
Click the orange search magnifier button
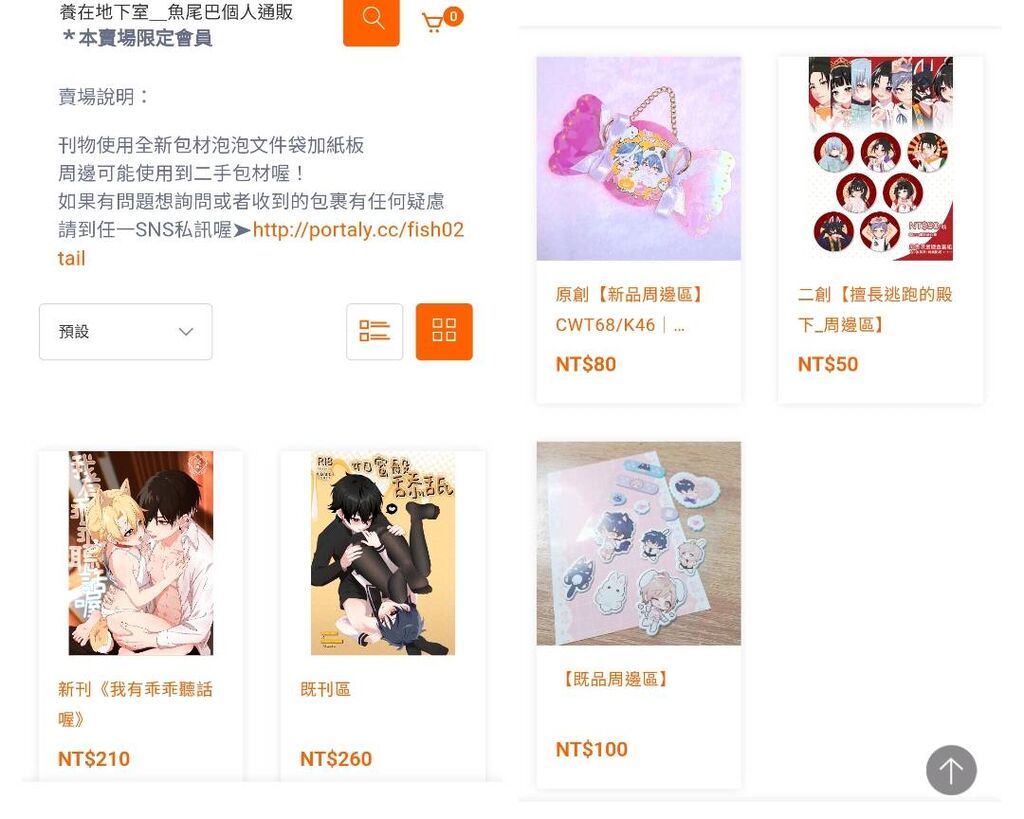371,21
